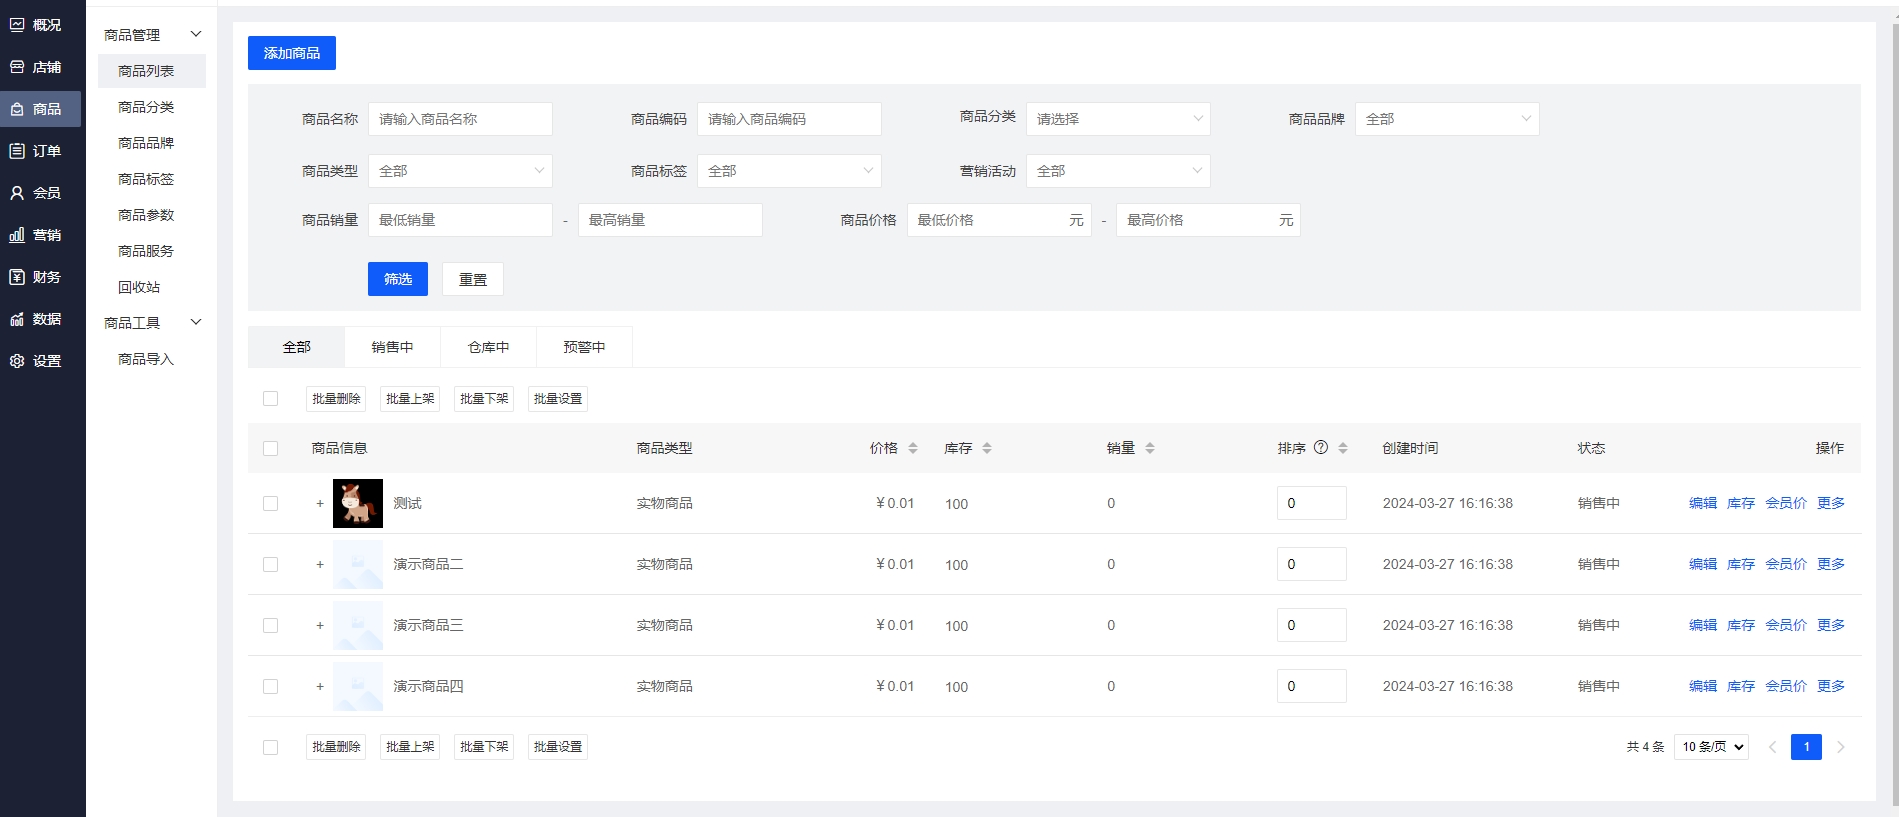Viewport: 1899px width, 817px height.
Task: Open the 商品标签 dropdown
Action: (789, 171)
